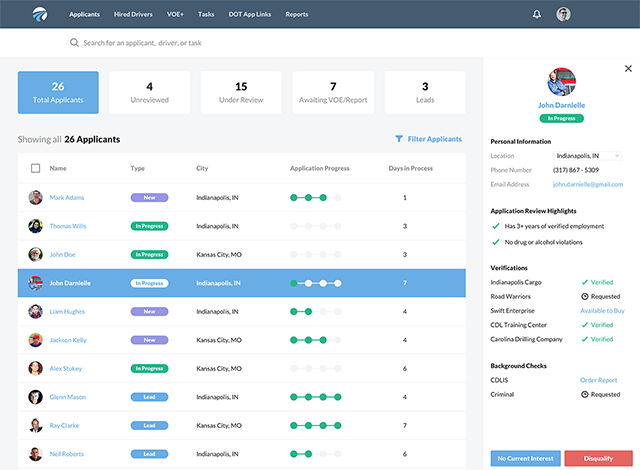Click the Days in Process column header
The height and width of the screenshot is (470, 640).
point(411,168)
